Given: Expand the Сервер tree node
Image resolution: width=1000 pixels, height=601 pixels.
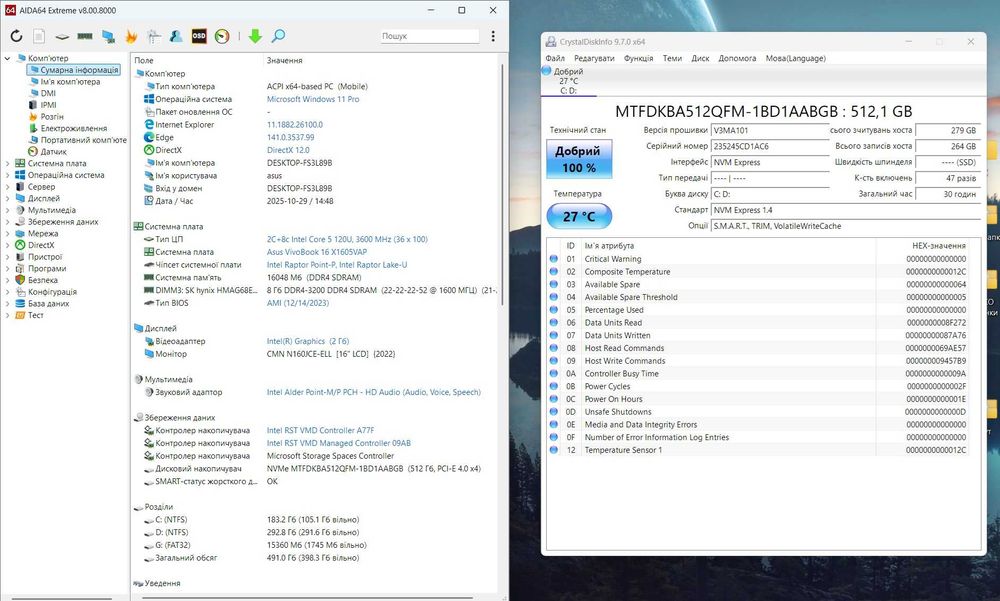Looking at the screenshot, I should pyautogui.click(x=7, y=187).
